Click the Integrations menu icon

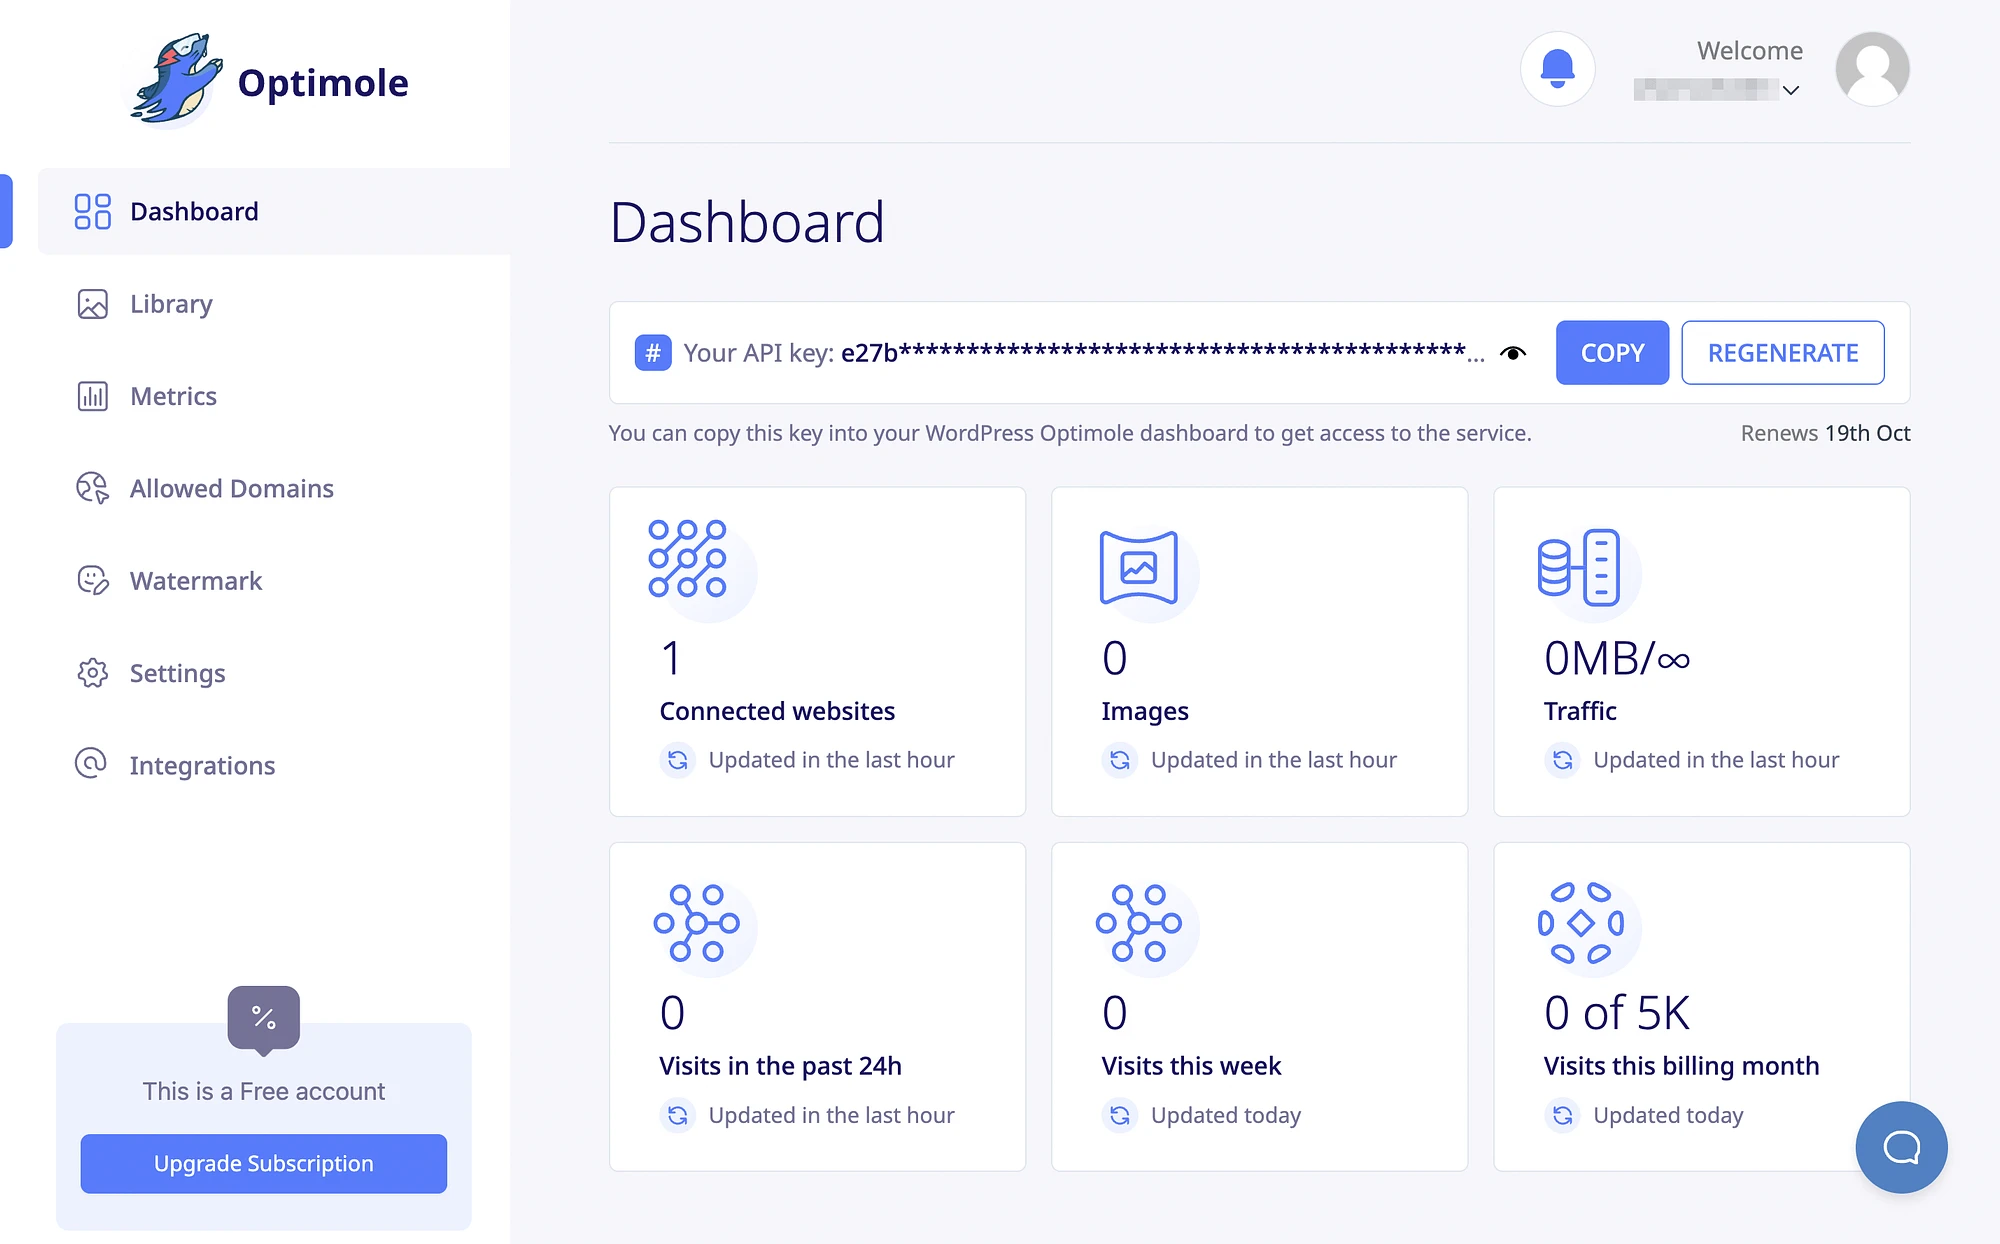click(92, 764)
